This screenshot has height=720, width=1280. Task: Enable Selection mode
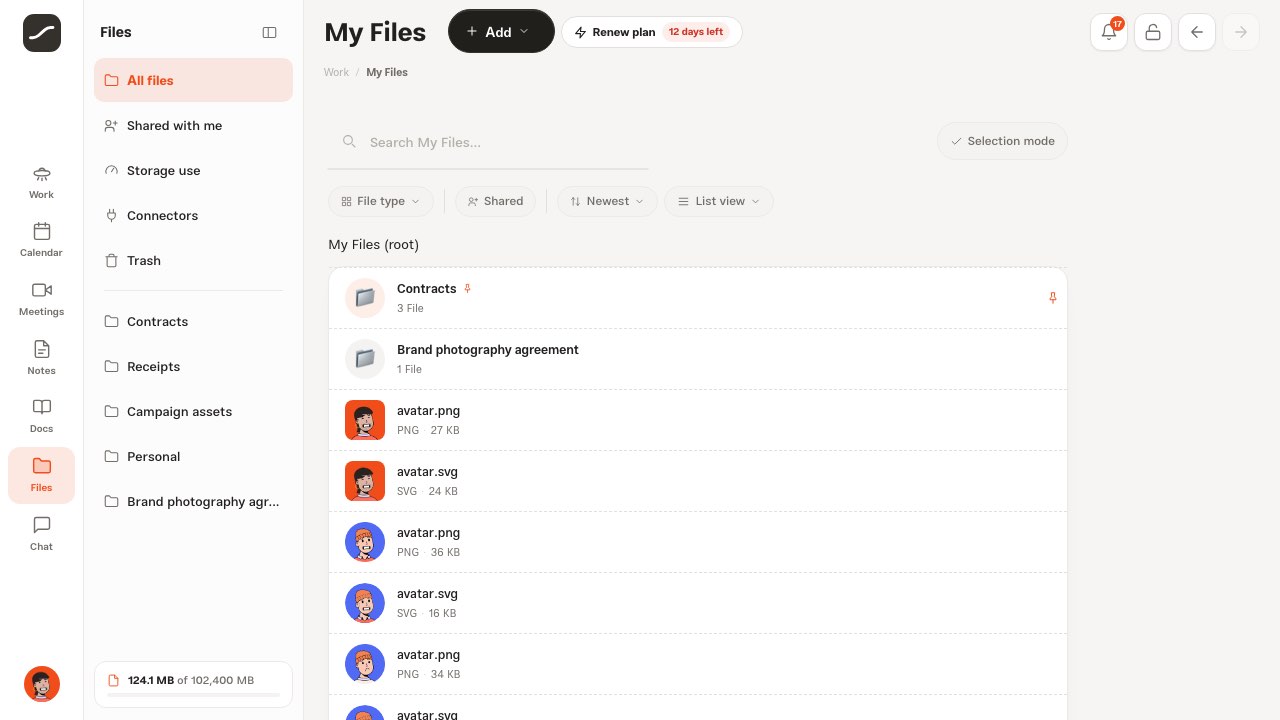click(x=1002, y=141)
